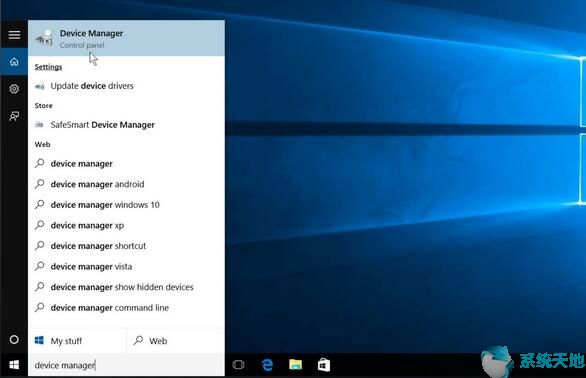Focus the search box containing device manager
The width and height of the screenshot is (586, 378).
126,365
